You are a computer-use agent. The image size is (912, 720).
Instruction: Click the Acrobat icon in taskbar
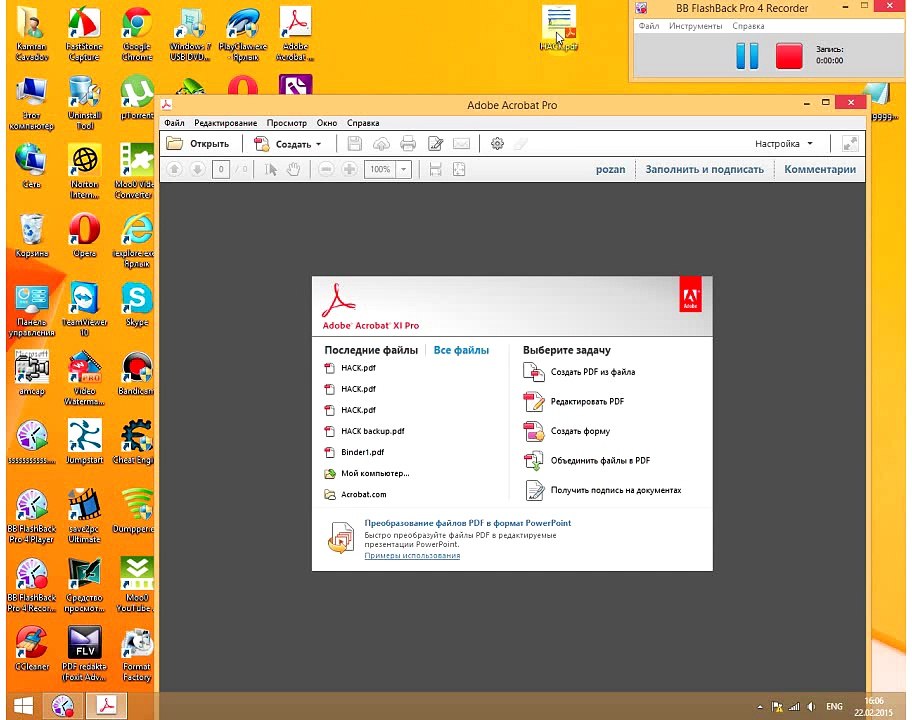(106, 705)
